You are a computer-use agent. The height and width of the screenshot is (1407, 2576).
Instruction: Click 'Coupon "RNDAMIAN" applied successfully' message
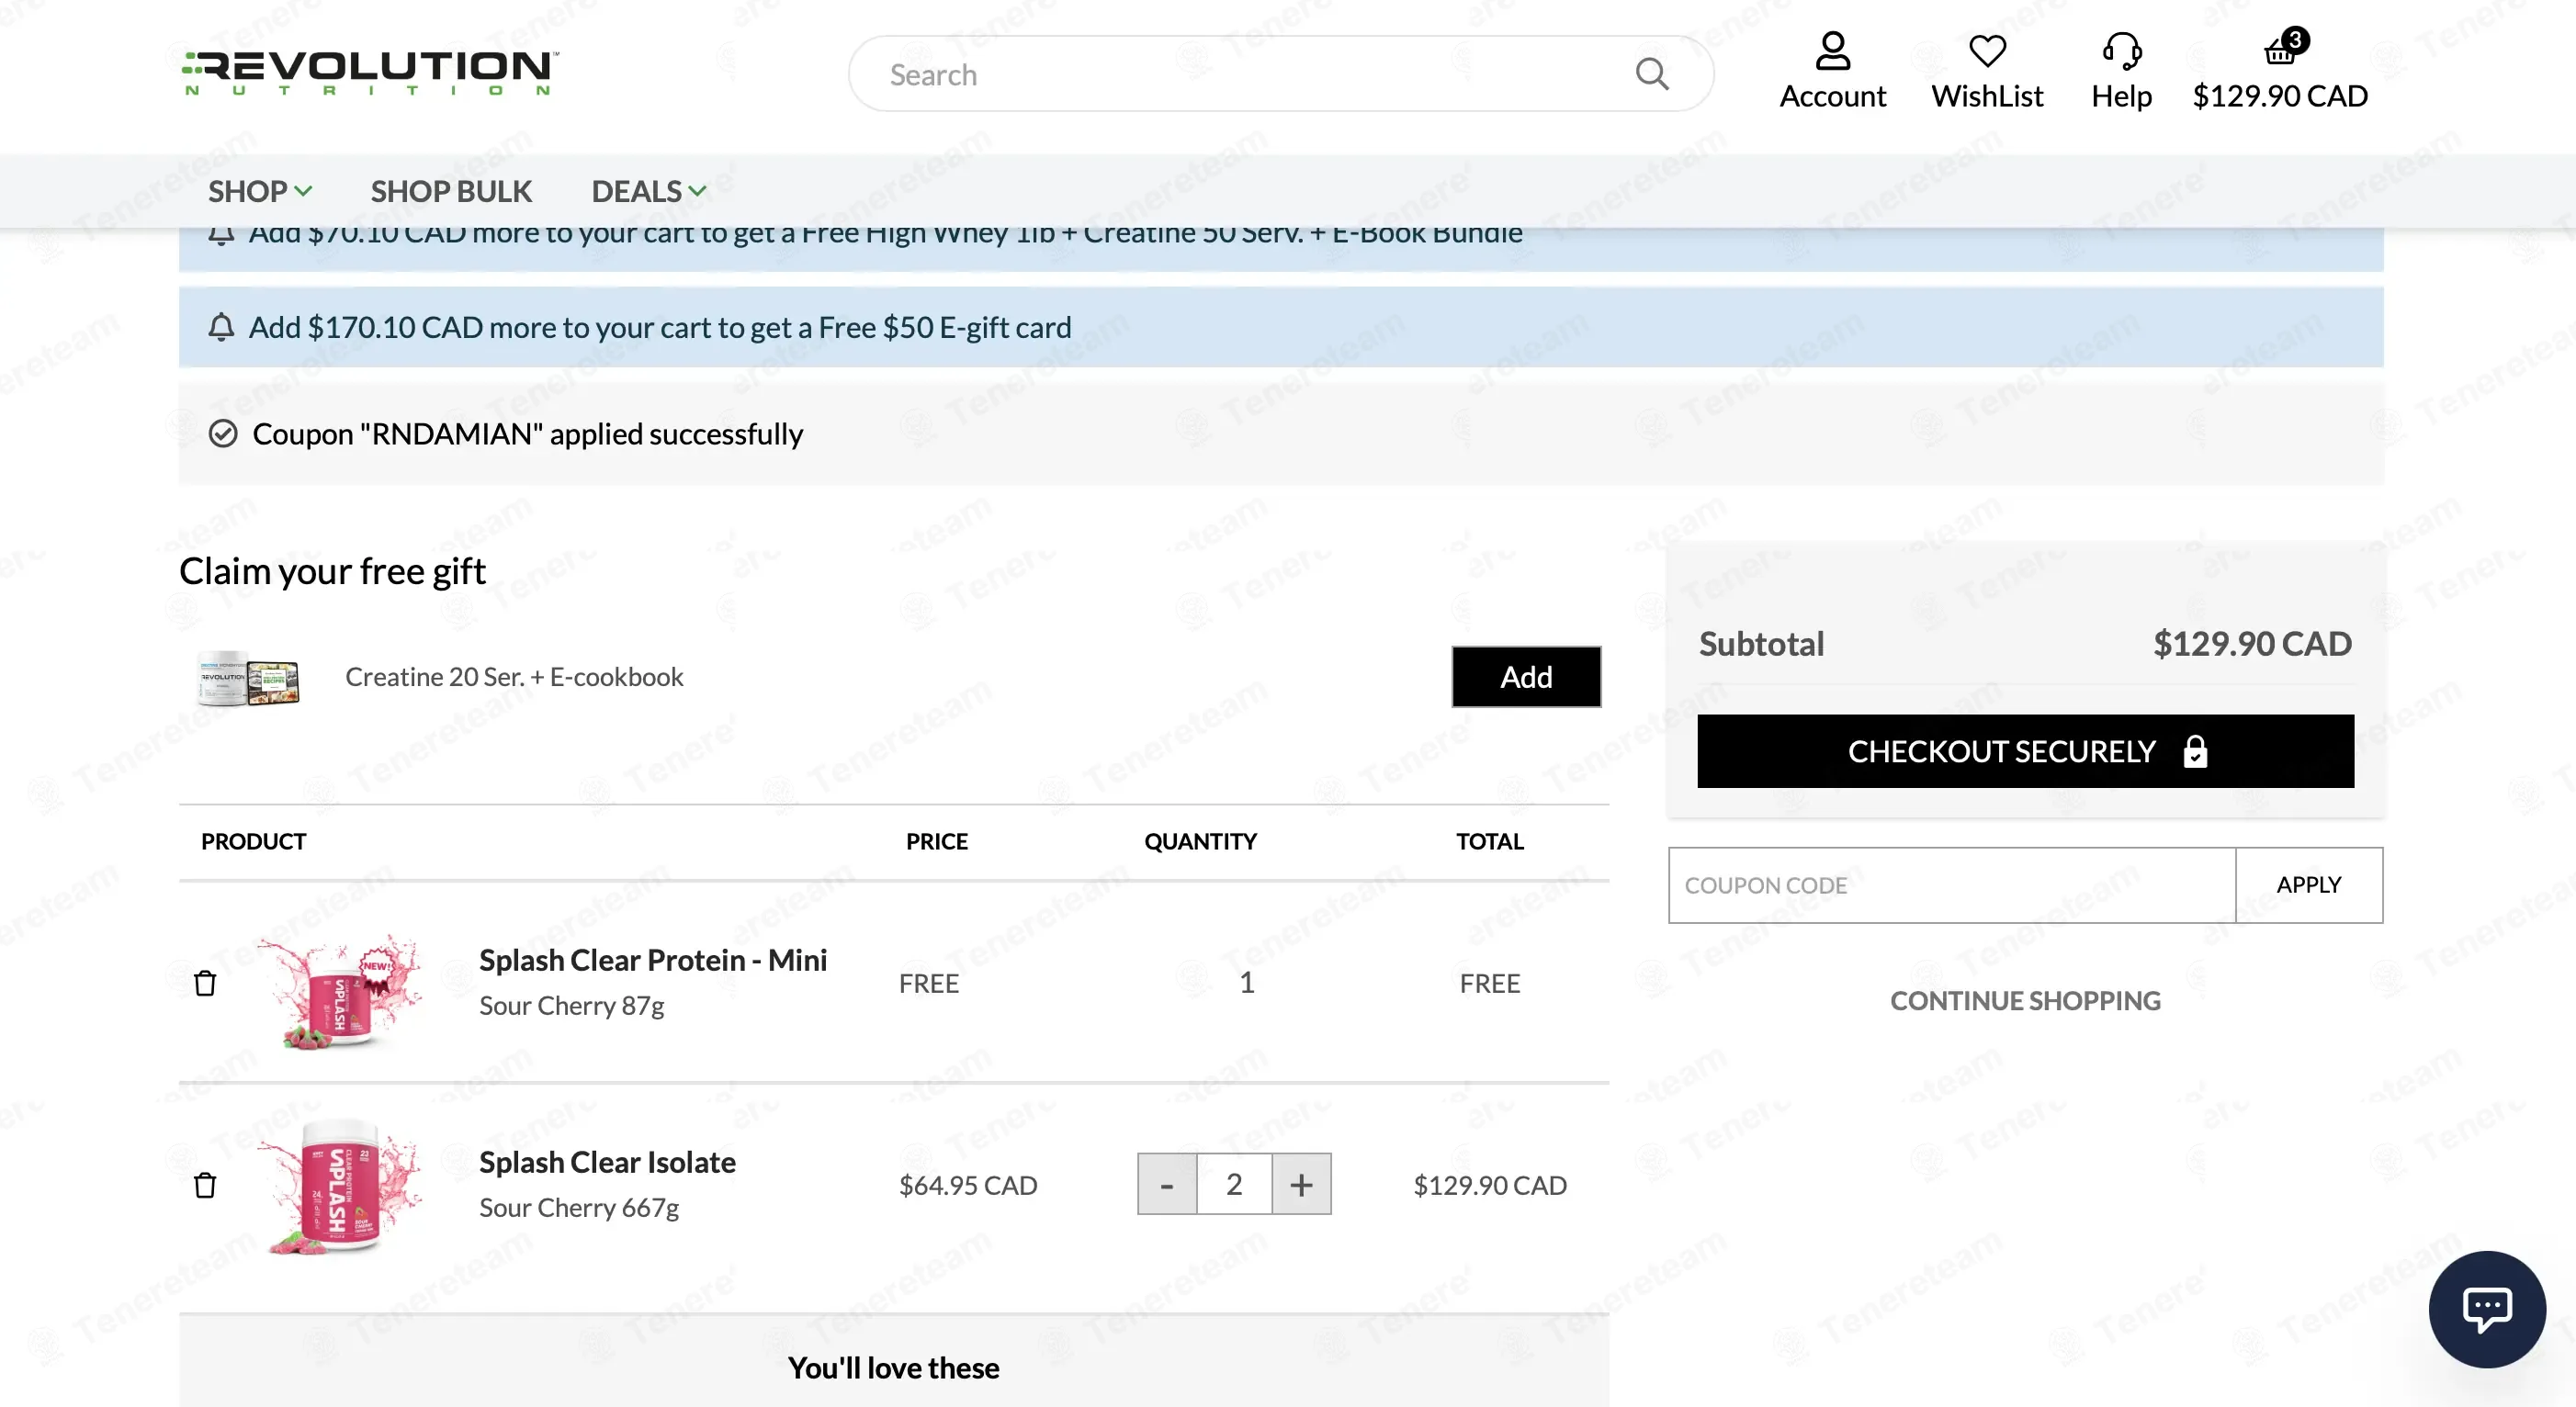(527, 434)
